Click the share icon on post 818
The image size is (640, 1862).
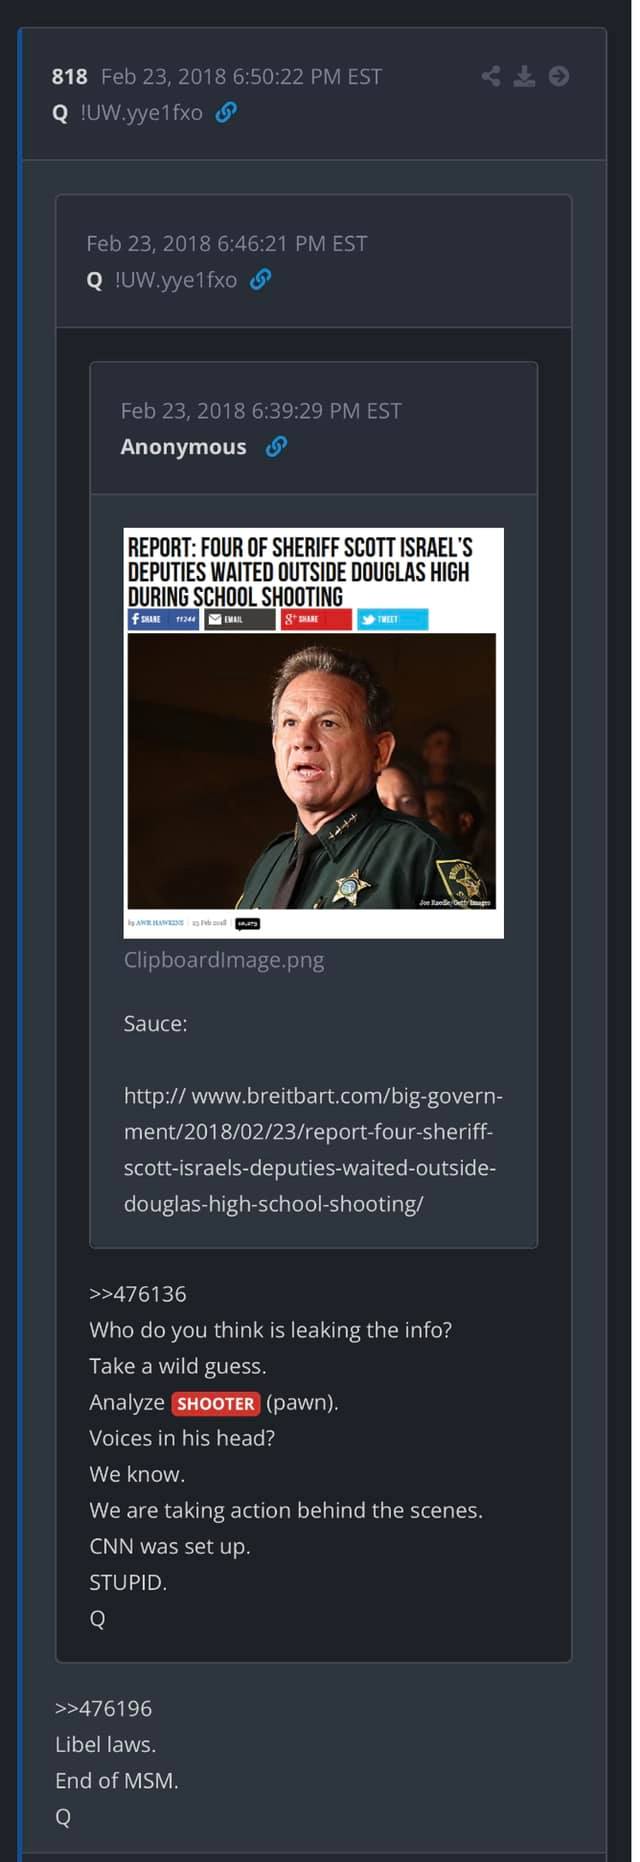point(490,76)
